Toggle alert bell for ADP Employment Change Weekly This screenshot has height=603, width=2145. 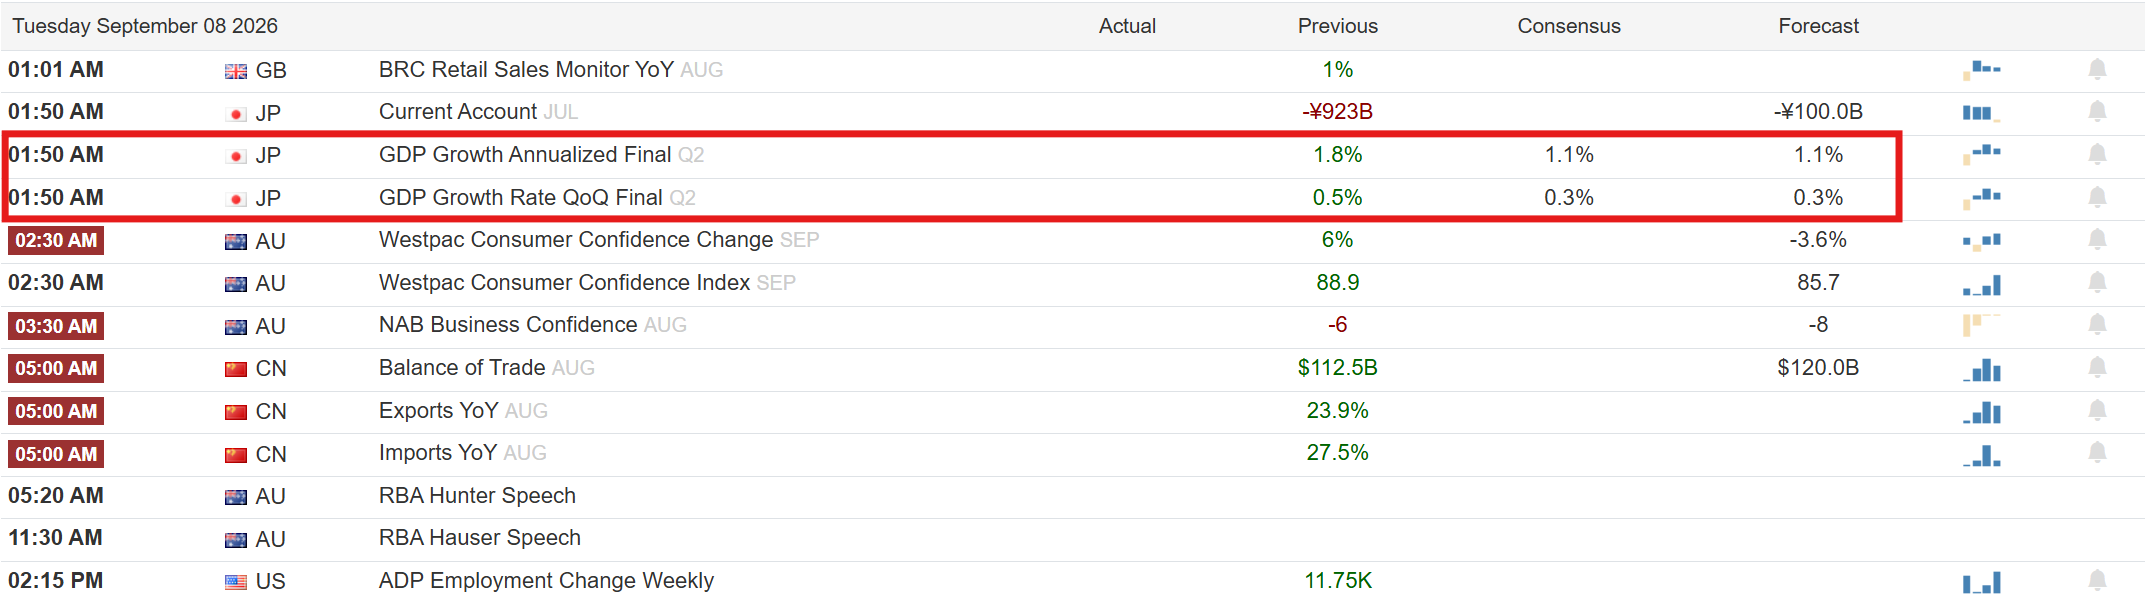2097,581
